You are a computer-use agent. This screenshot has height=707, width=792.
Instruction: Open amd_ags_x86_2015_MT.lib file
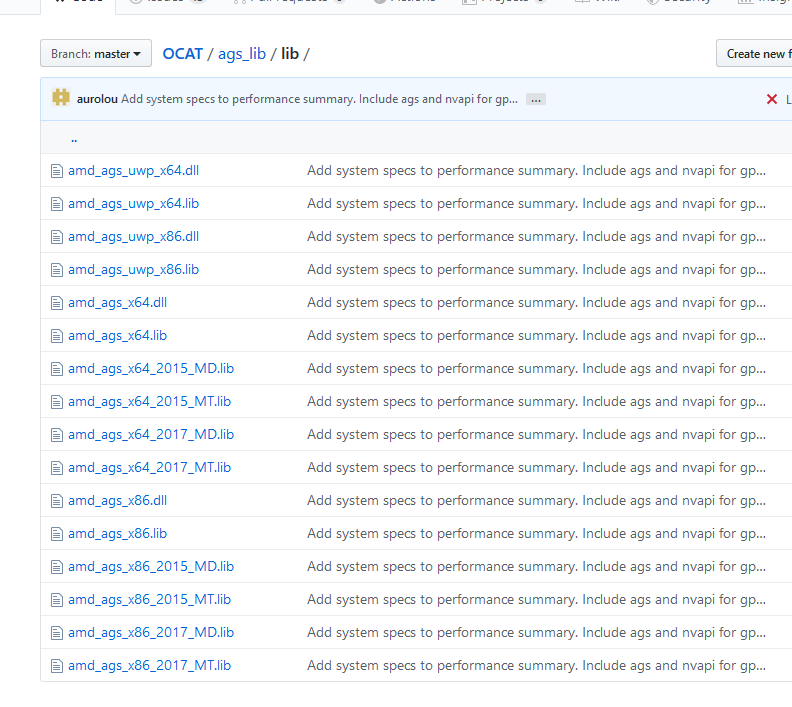tap(150, 599)
